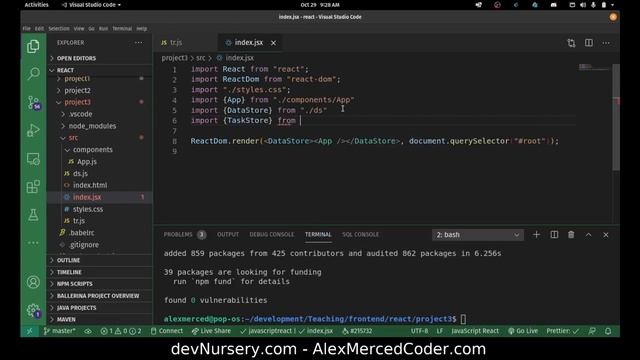Open the Accounts icon in activity bar
Viewport: 640px width, 360px height.
(x=33, y=282)
